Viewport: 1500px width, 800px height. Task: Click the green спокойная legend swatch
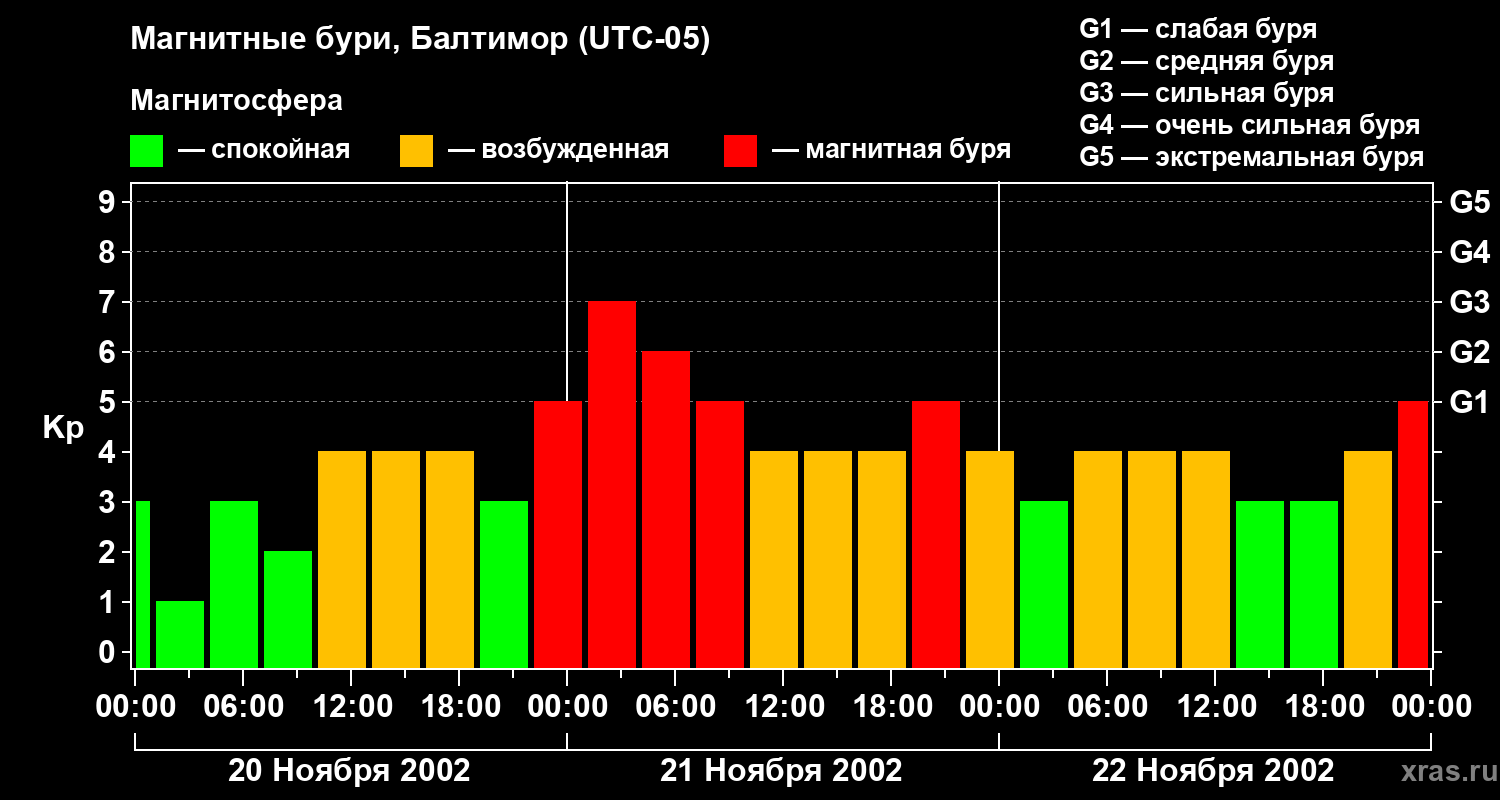click(146, 151)
